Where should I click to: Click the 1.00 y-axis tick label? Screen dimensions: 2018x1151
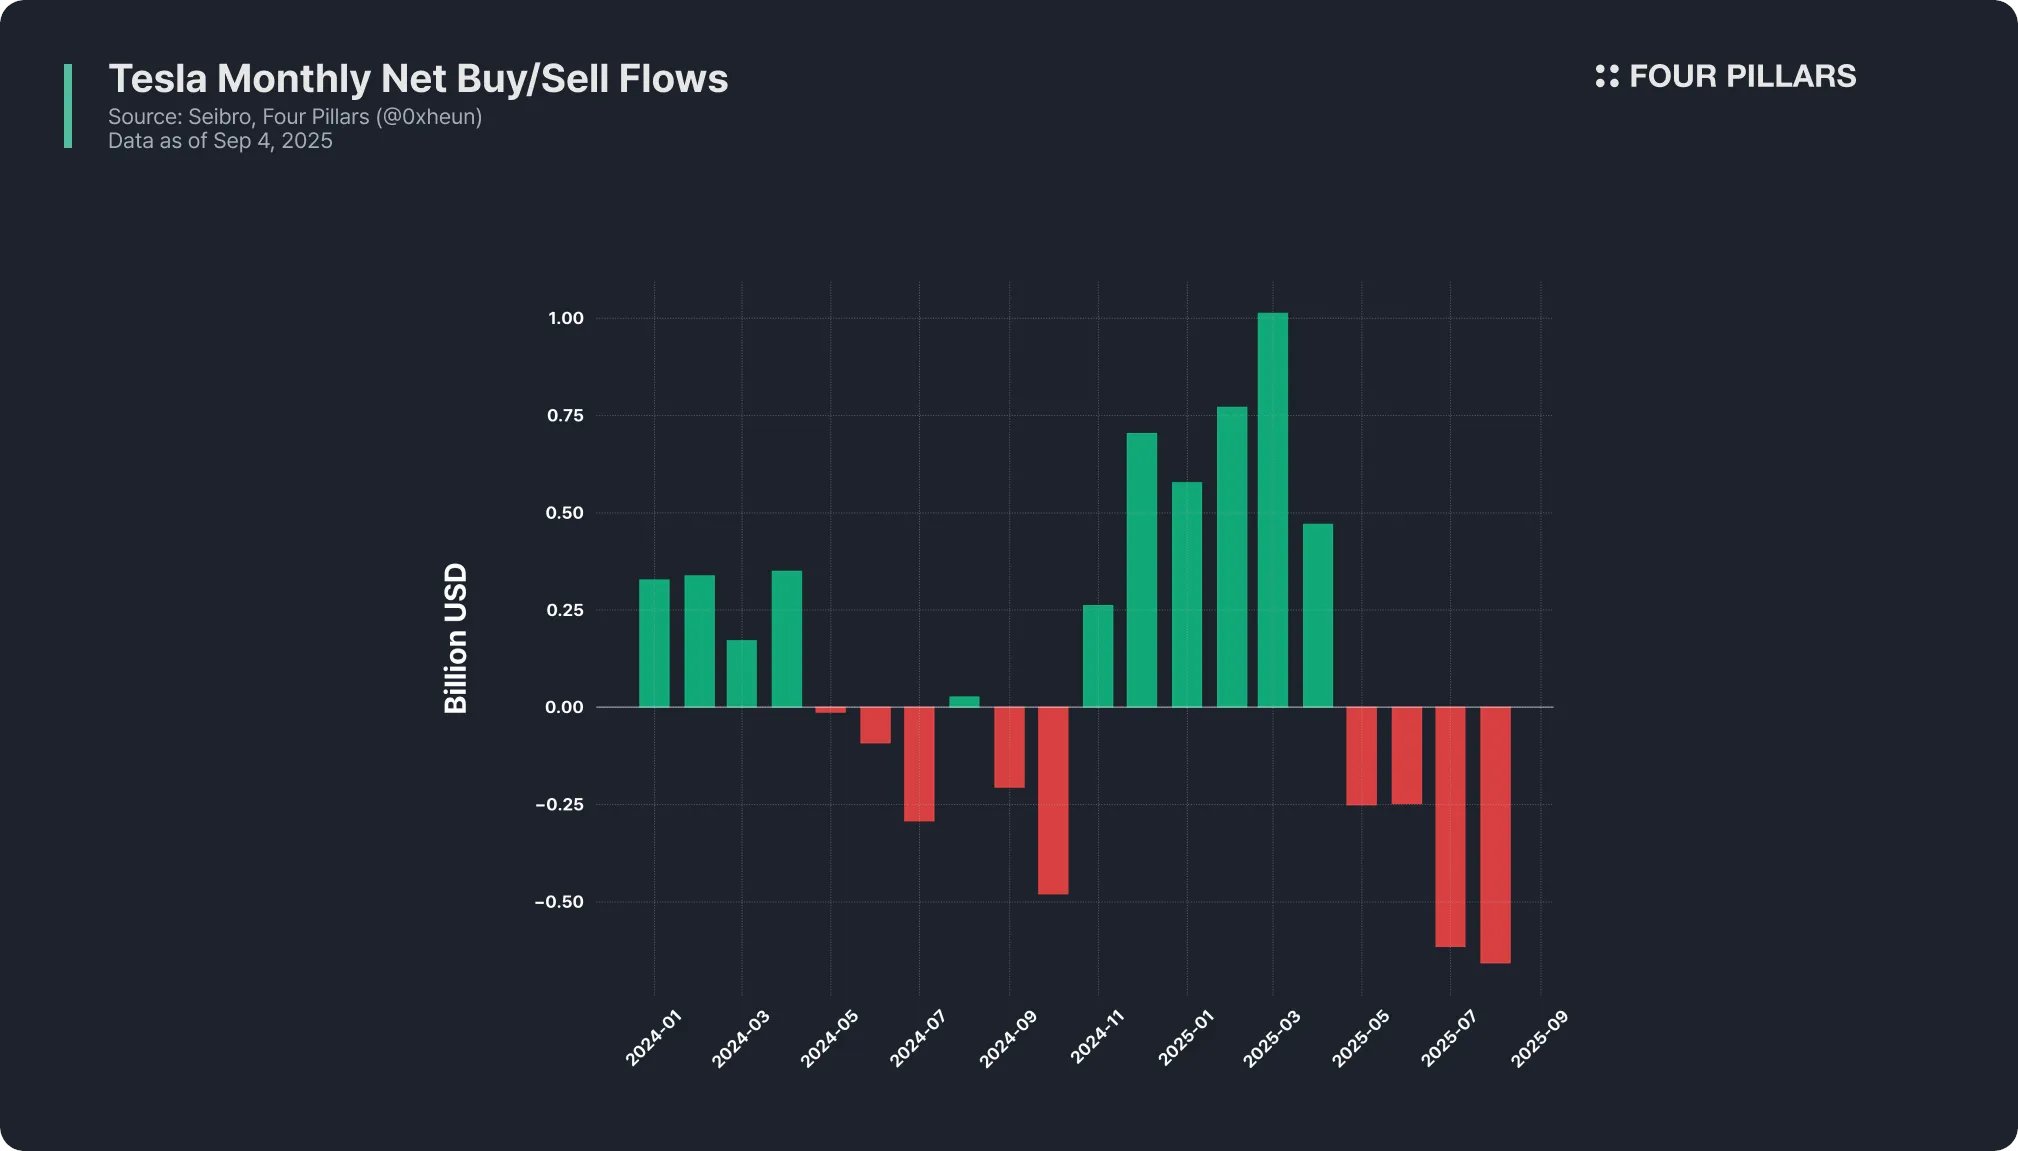[565, 318]
